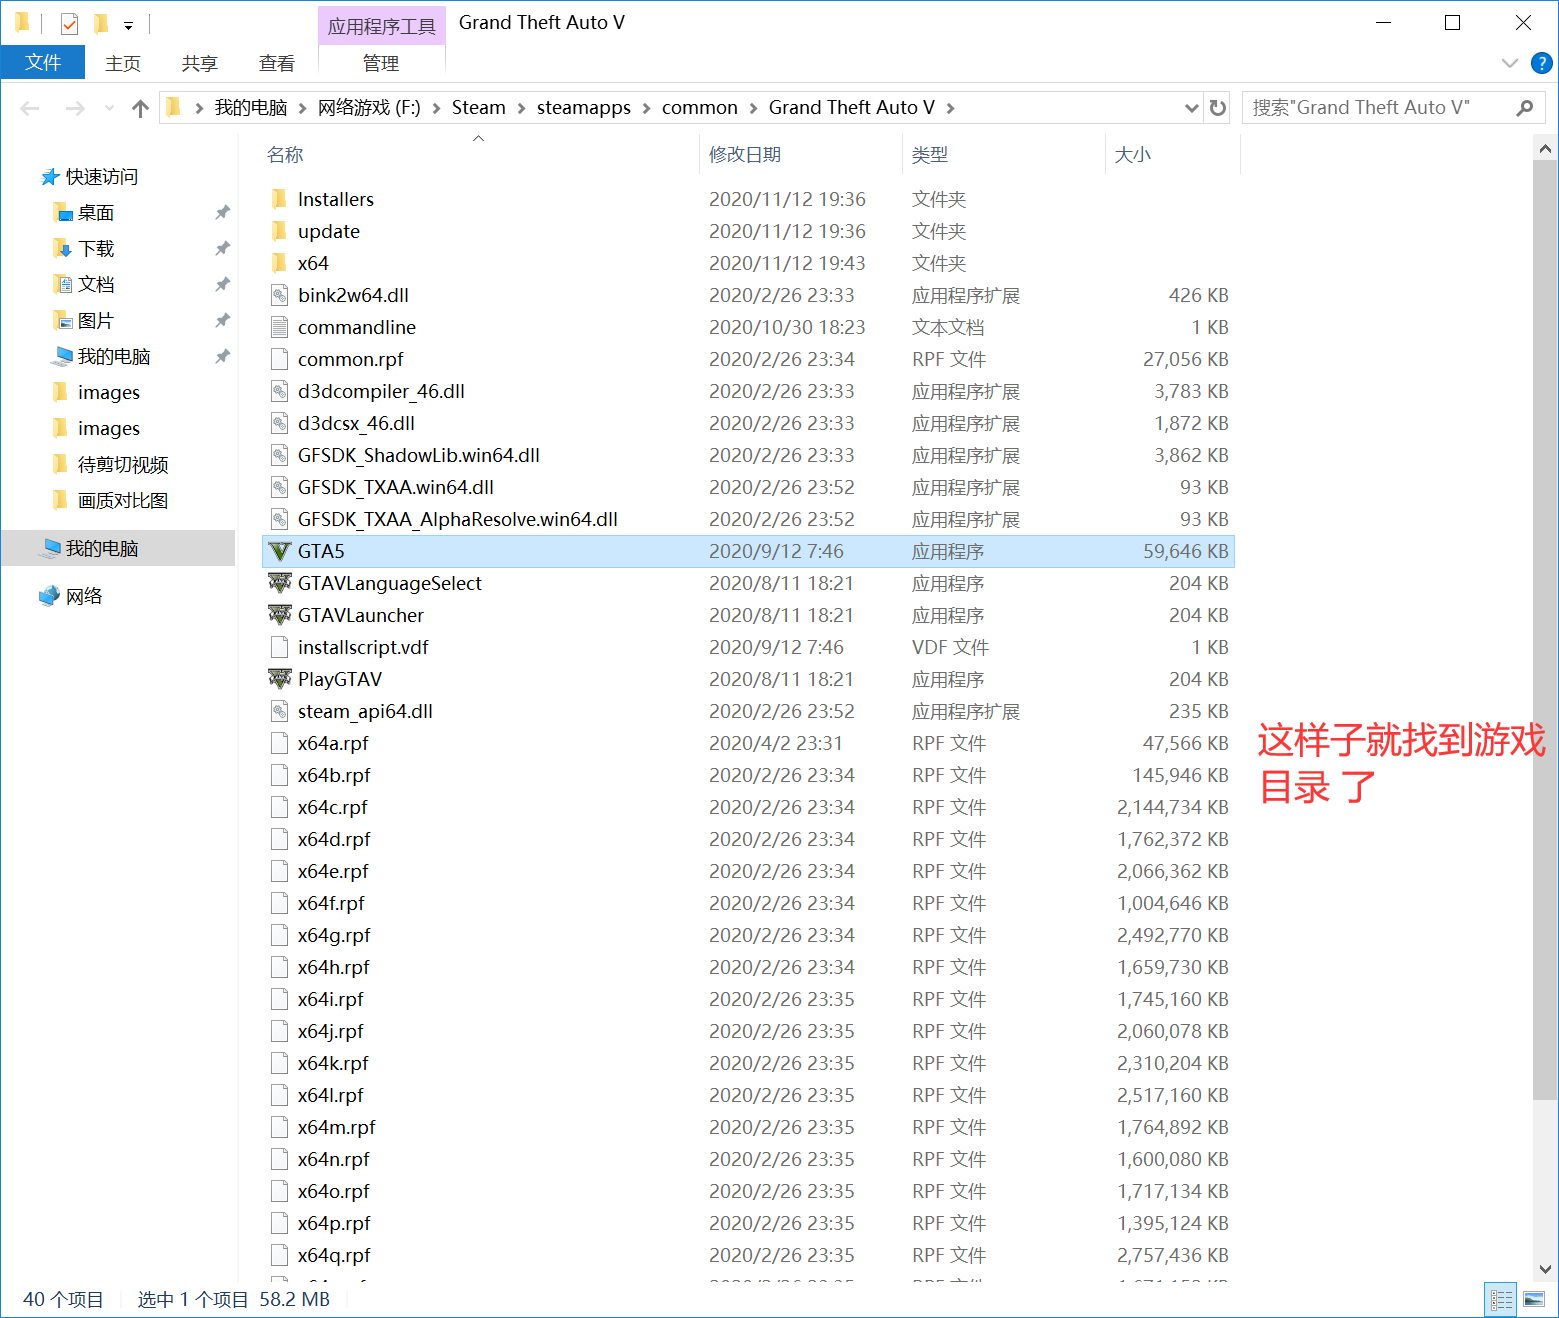Click the bink2w64.dll file icon
This screenshot has width=1559, height=1318.
[280, 295]
